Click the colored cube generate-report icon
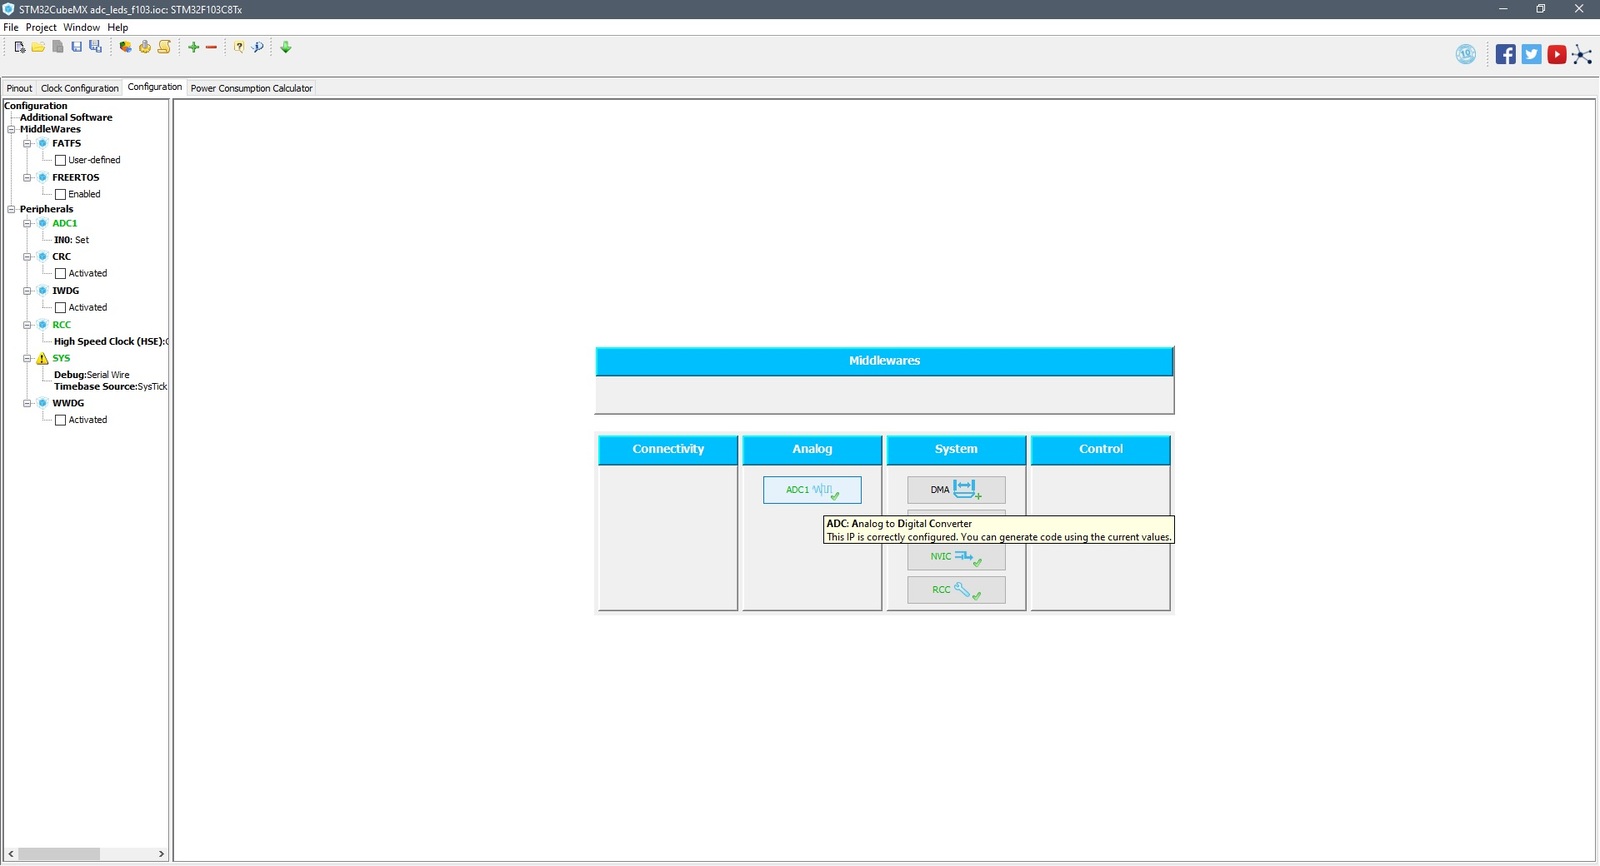 click(x=125, y=47)
